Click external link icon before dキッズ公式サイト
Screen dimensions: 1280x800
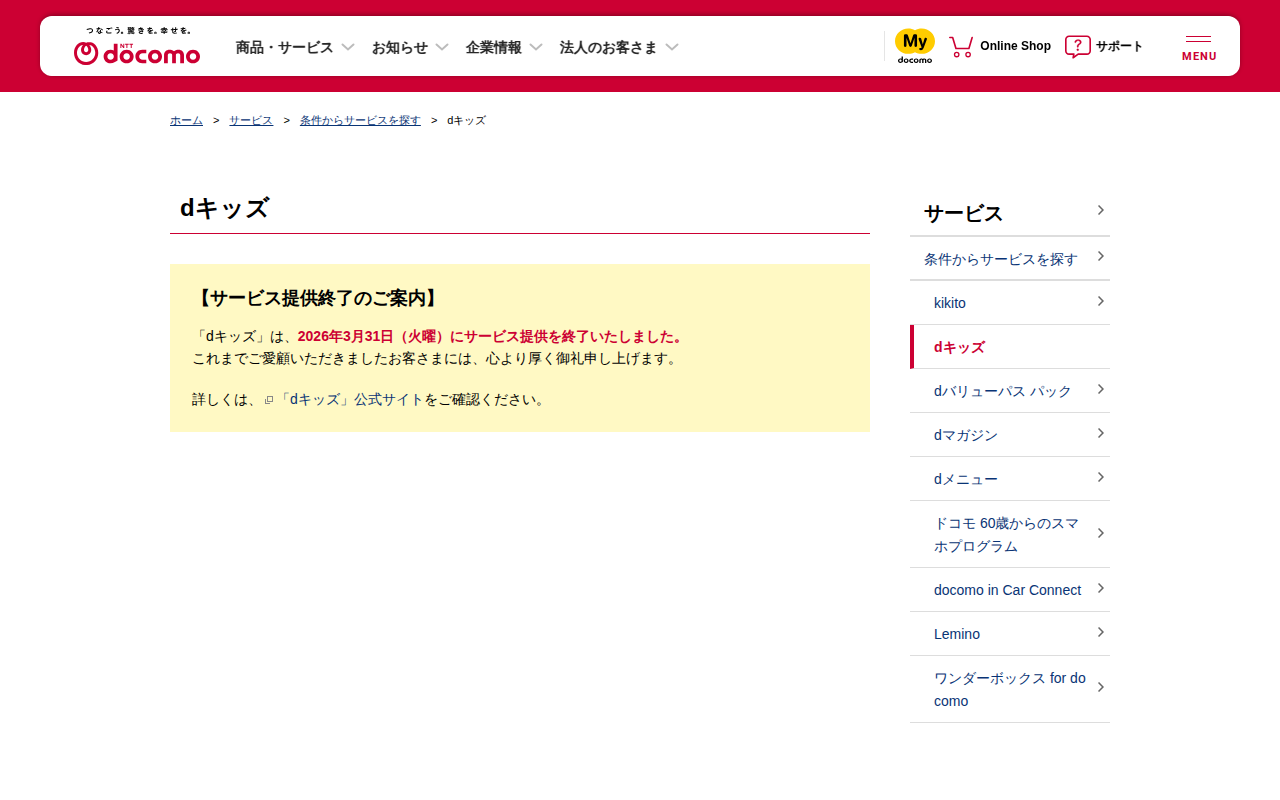pos(269,400)
